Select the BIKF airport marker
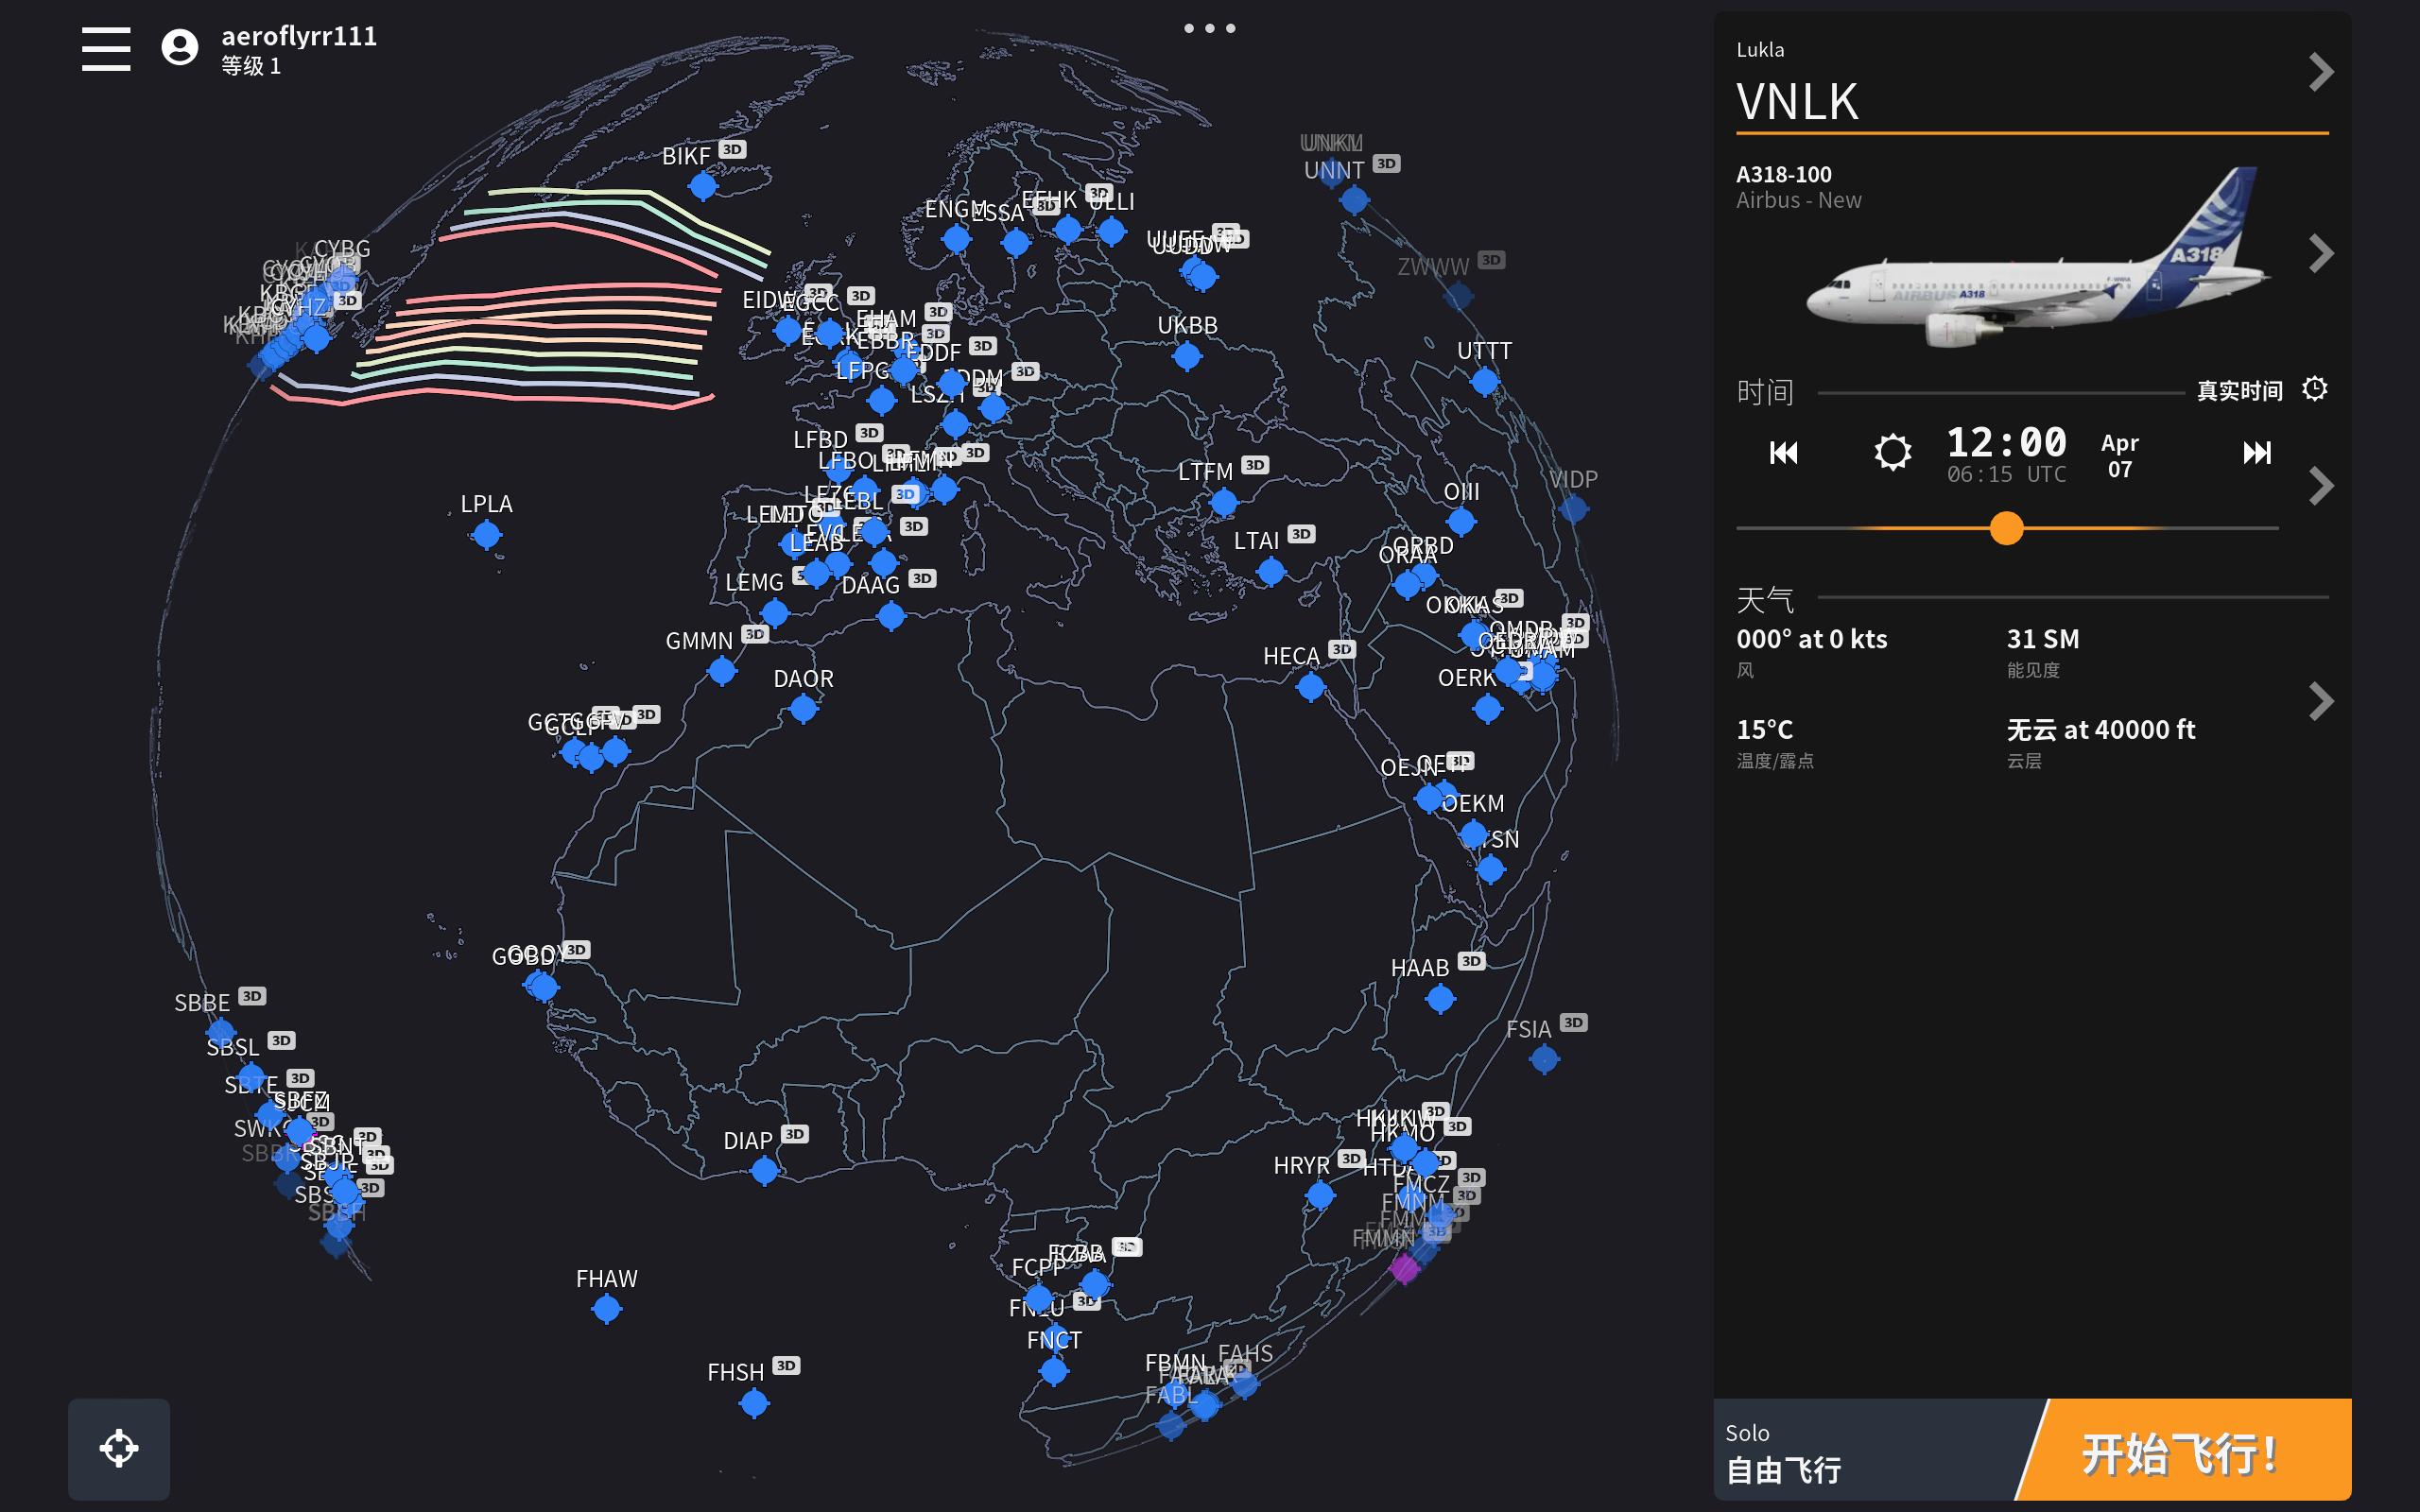 point(703,185)
